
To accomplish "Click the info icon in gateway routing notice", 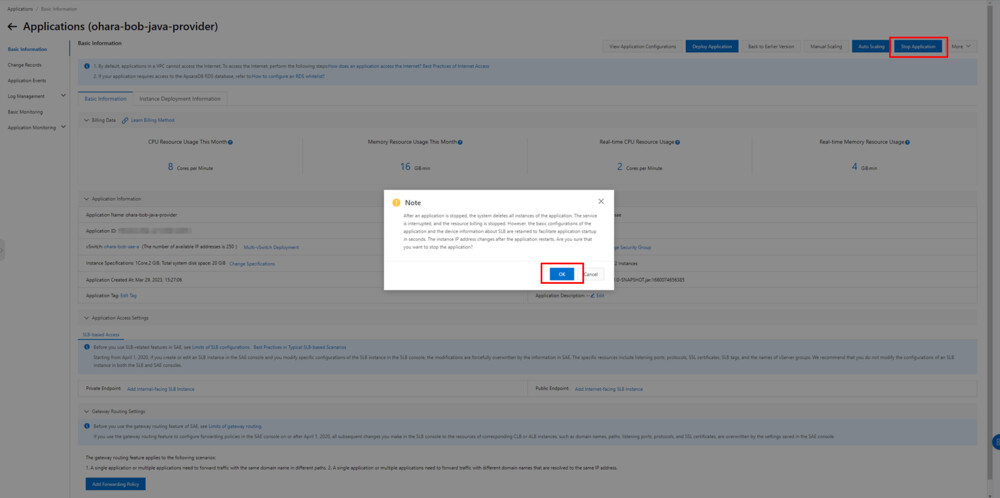I will coord(87,425).
